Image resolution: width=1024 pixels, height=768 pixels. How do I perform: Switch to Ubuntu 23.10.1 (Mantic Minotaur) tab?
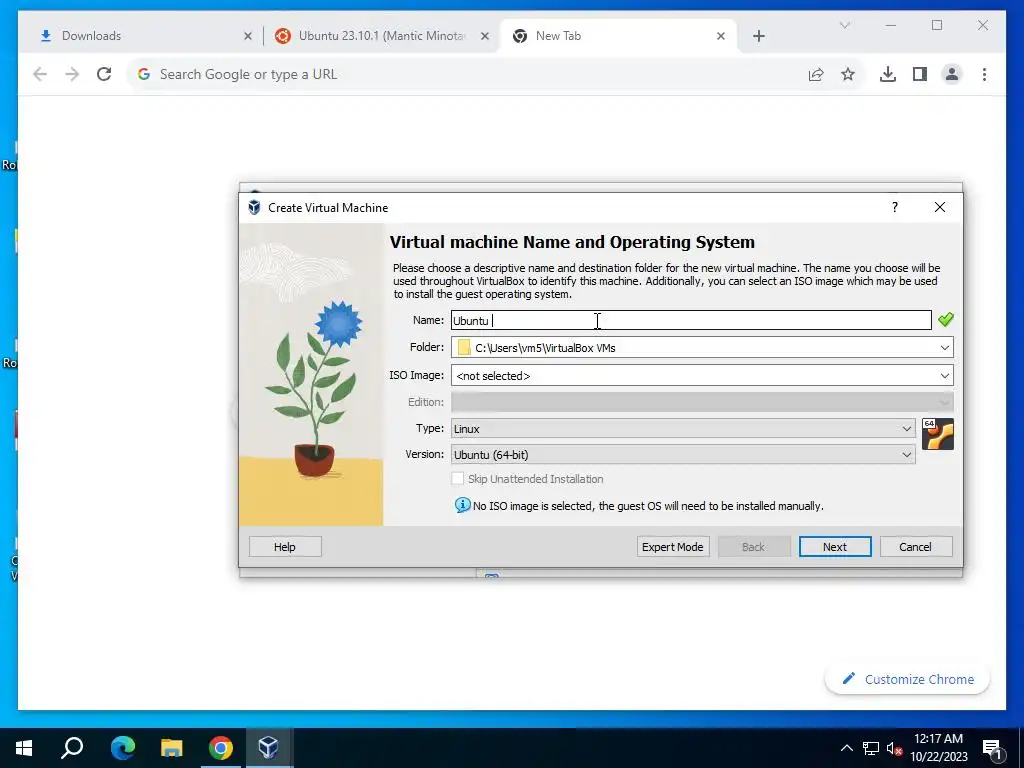[x=381, y=36]
